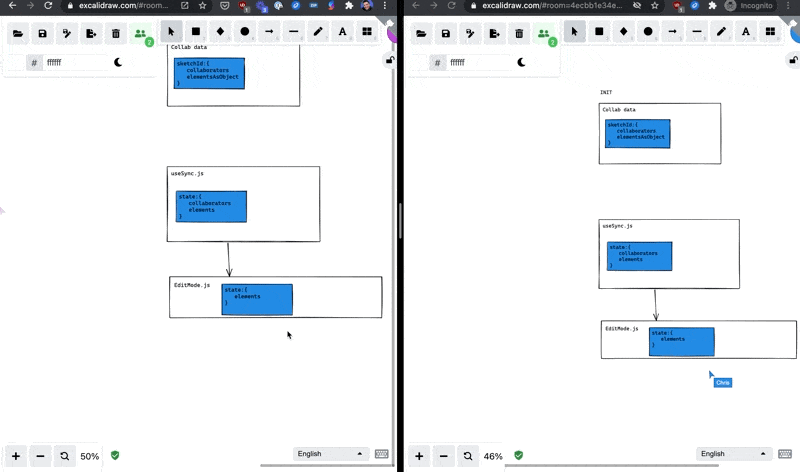Background color hex field in left window

[75, 62]
